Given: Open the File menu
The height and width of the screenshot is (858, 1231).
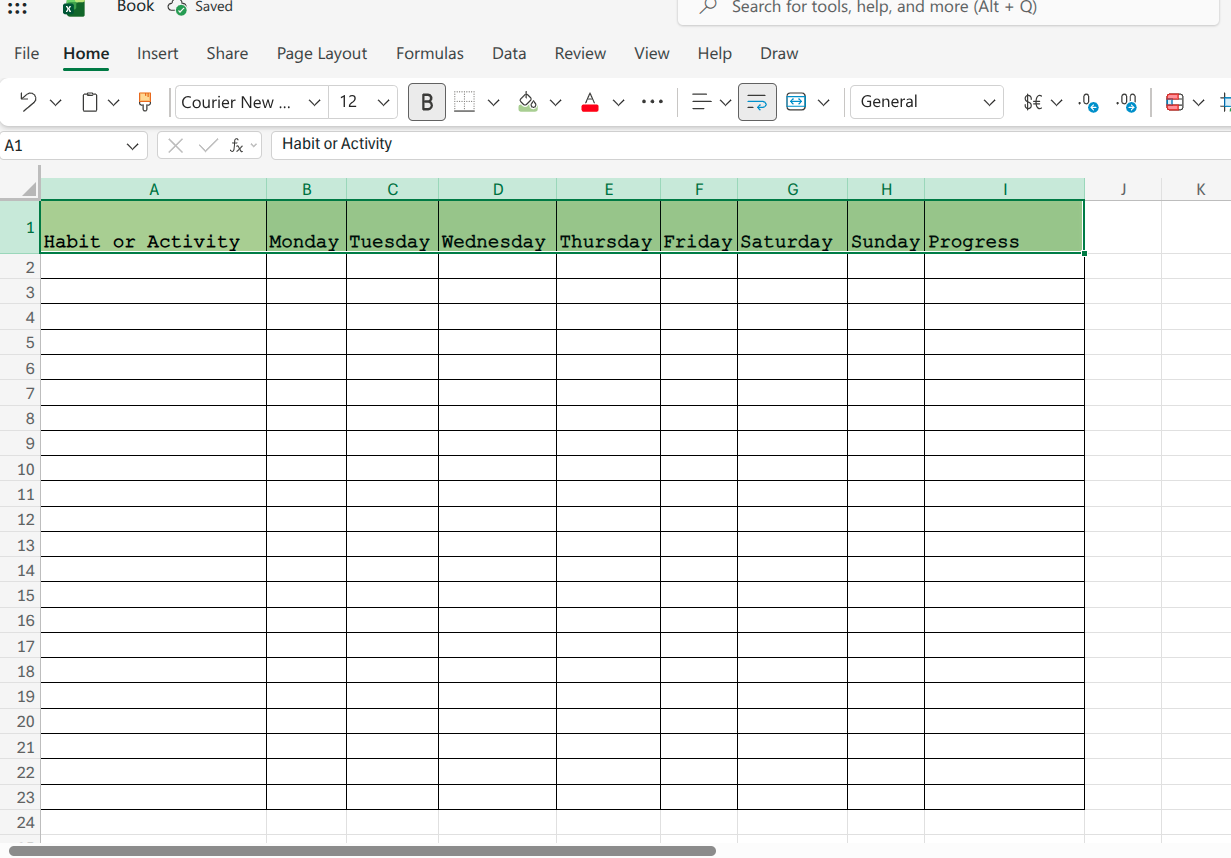Looking at the screenshot, I should [x=27, y=54].
